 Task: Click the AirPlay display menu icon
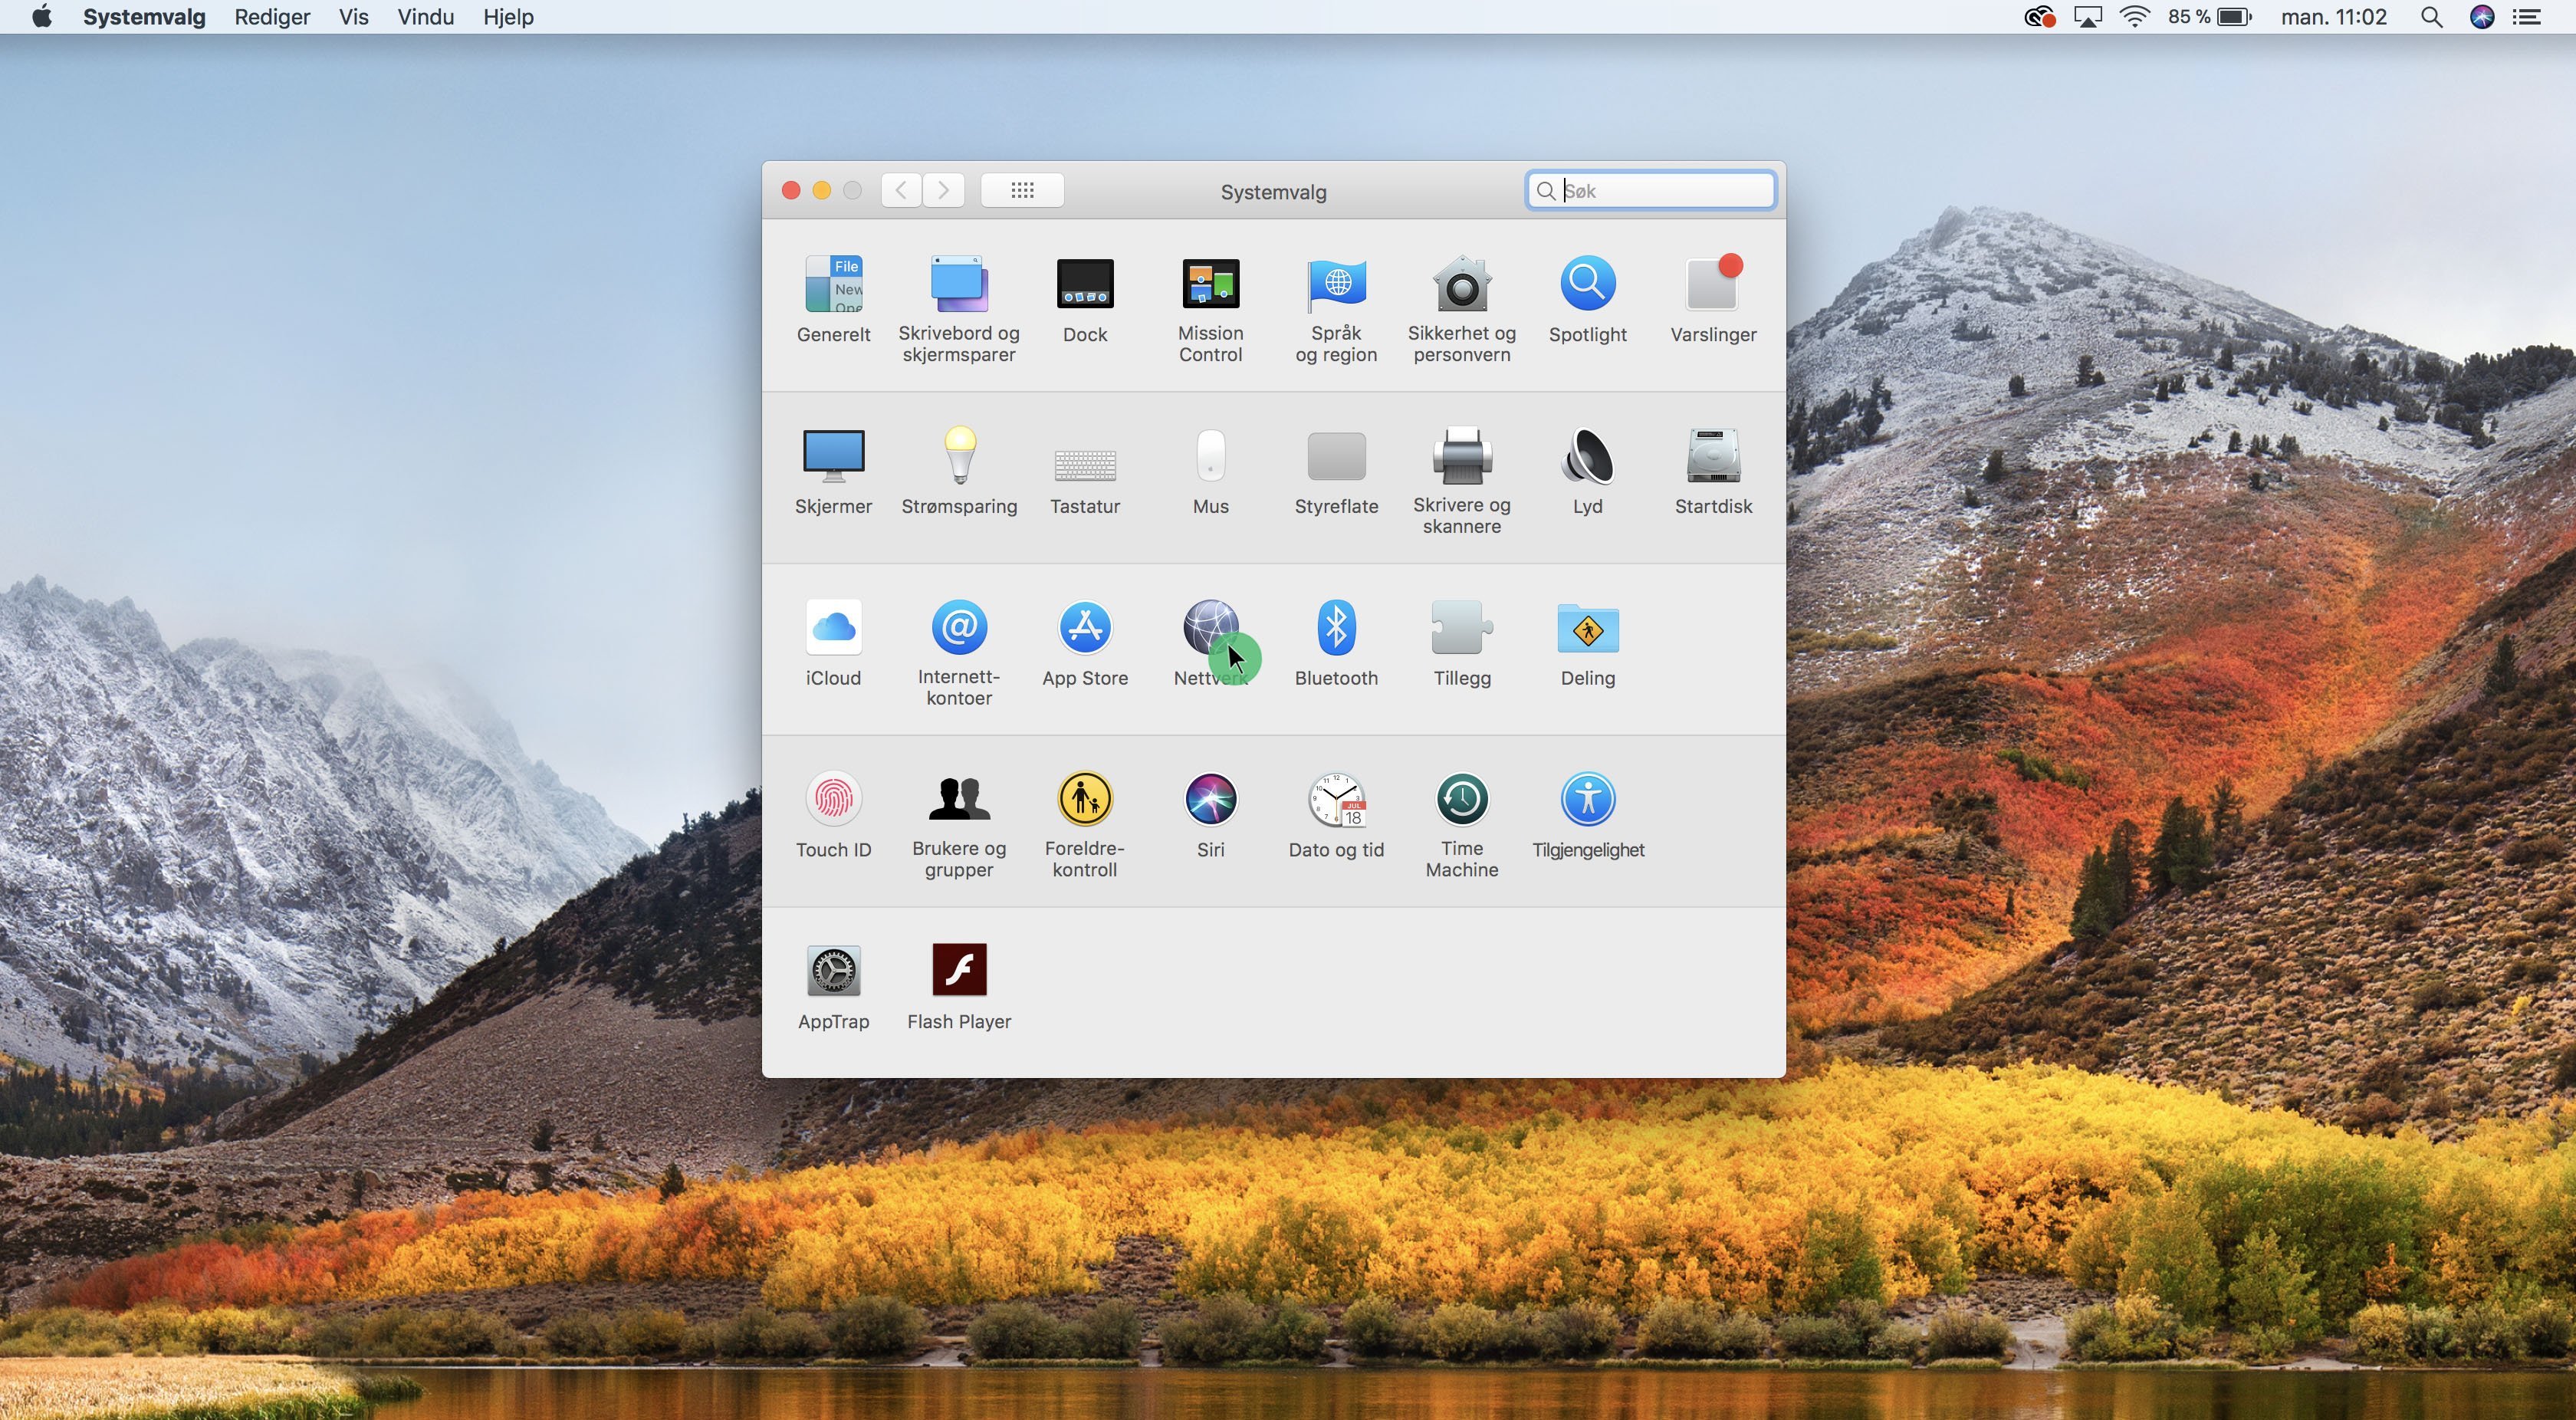[x=2087, y=17]
